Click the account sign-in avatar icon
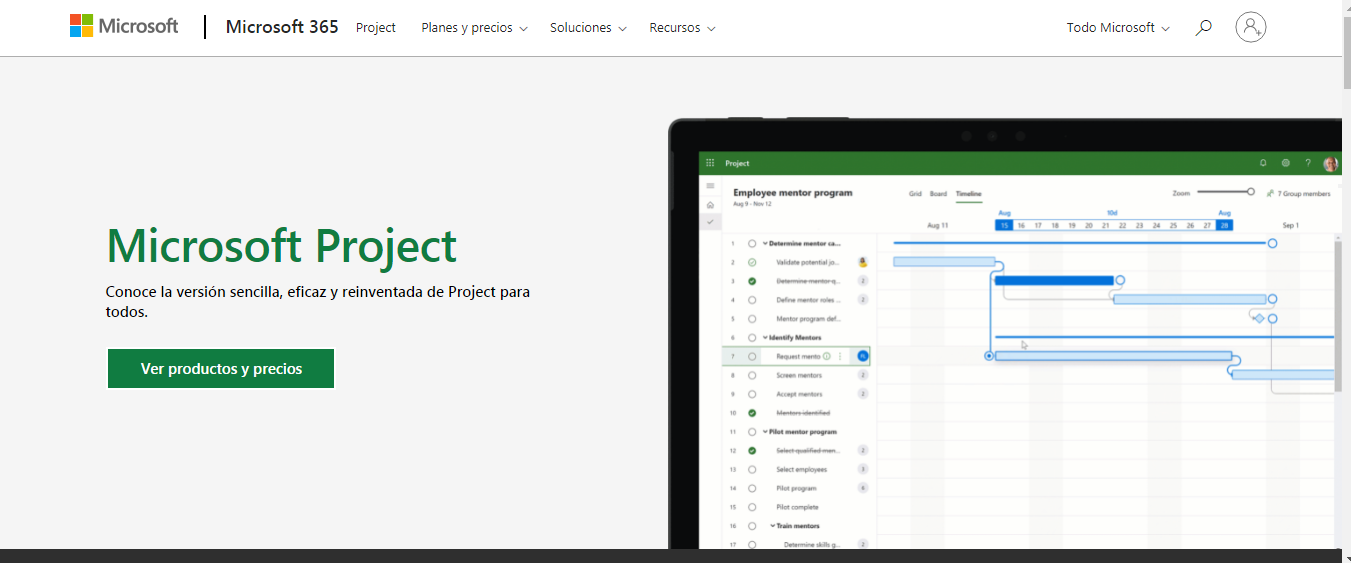The width and height of the screenshot is (1351, 563). tap(1251, 27)
